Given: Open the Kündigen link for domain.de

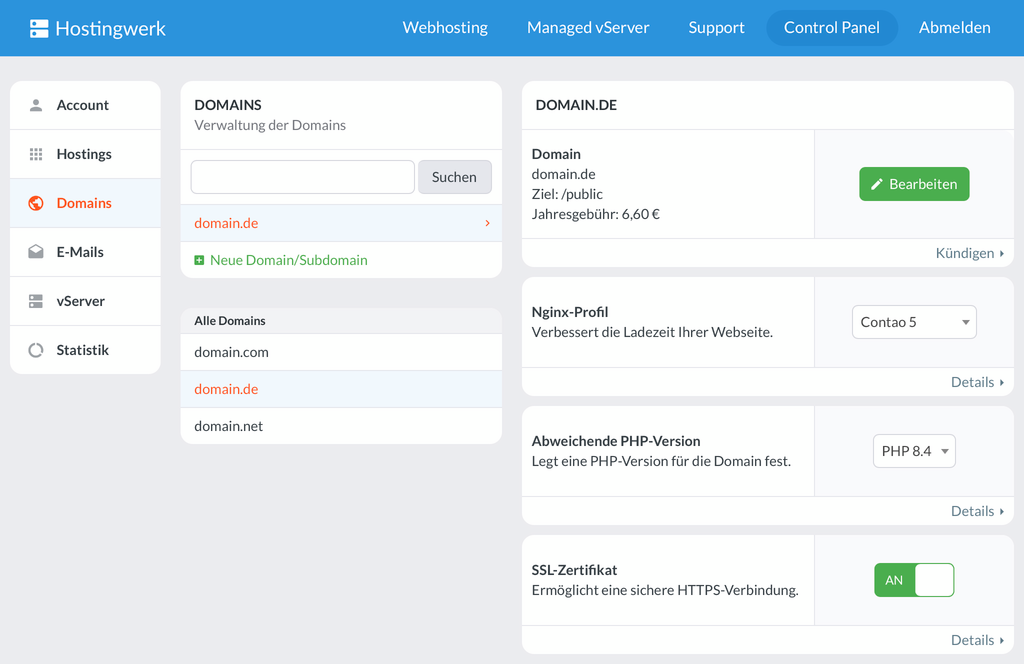Looking at the screenshot, I should tap(970, 253).
